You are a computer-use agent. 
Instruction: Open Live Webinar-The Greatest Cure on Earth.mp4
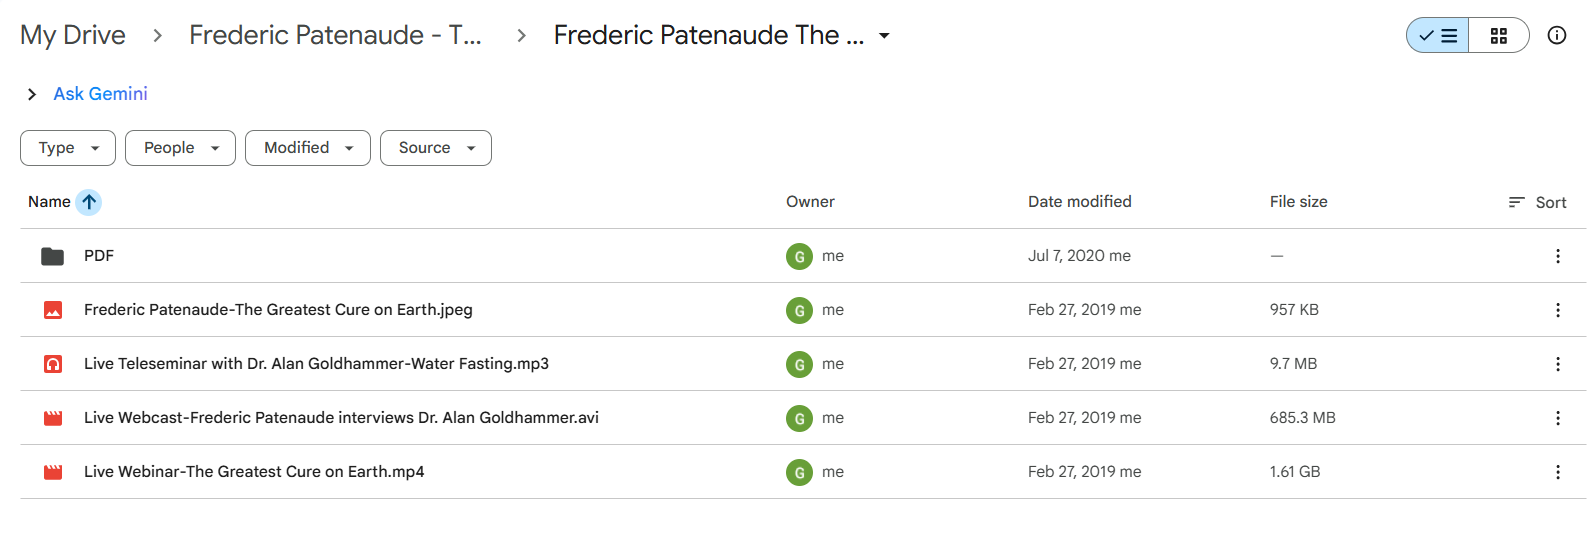pyautogui.click(x=254, y=472)
